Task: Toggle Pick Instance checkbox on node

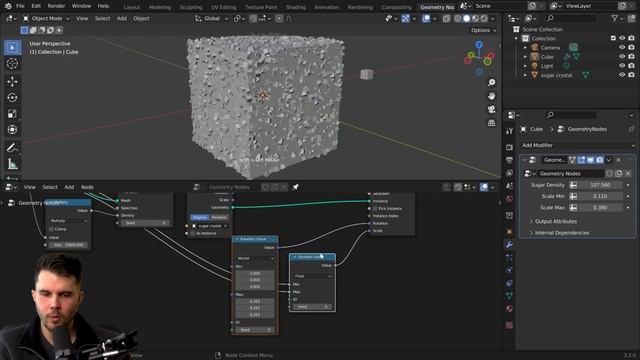Action: [x=375, y=209]
